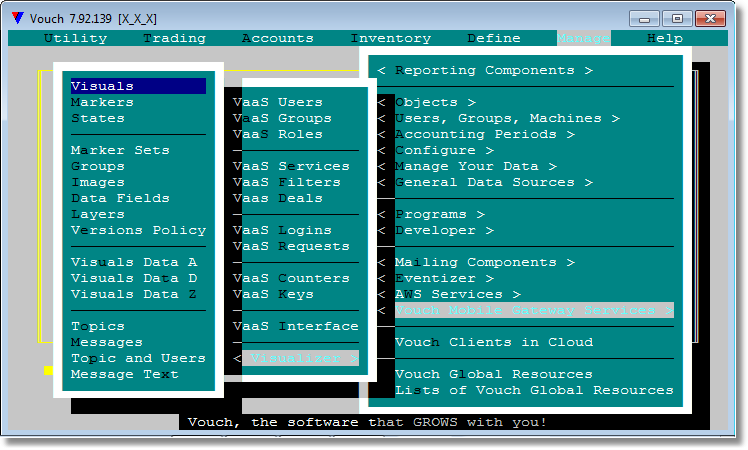Close the Vouch window
This screenshot has height=450, width=748.
(x=710, y=19)
